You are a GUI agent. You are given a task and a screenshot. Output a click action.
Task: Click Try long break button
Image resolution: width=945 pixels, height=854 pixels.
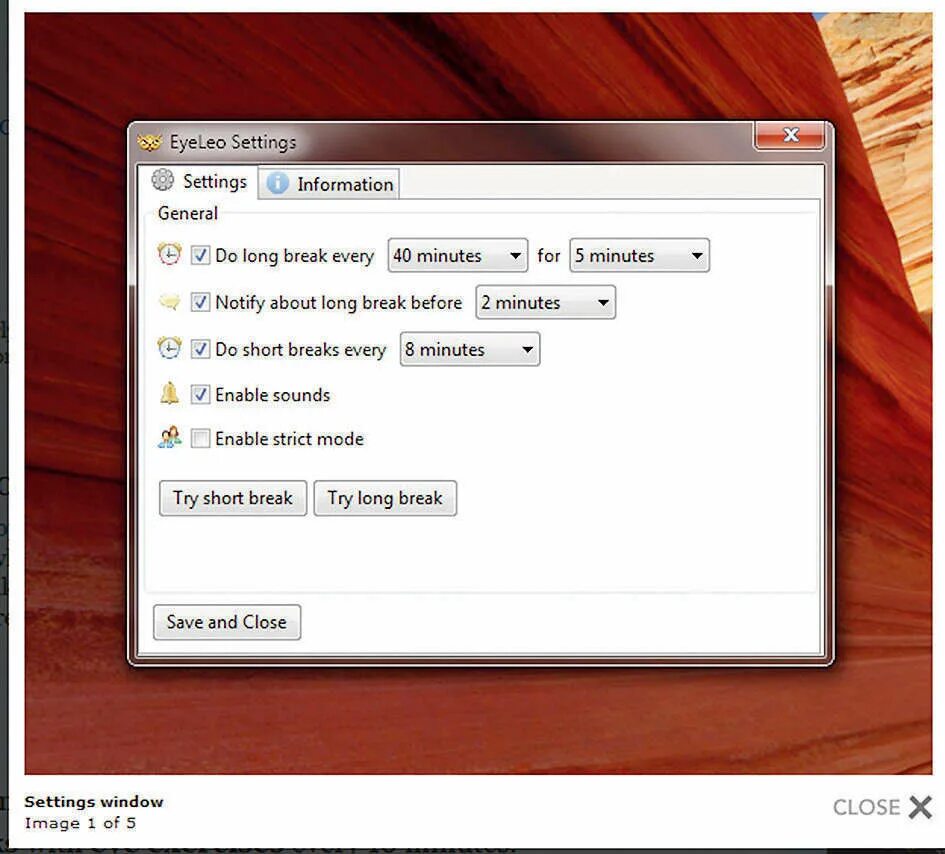click(385, 498)
